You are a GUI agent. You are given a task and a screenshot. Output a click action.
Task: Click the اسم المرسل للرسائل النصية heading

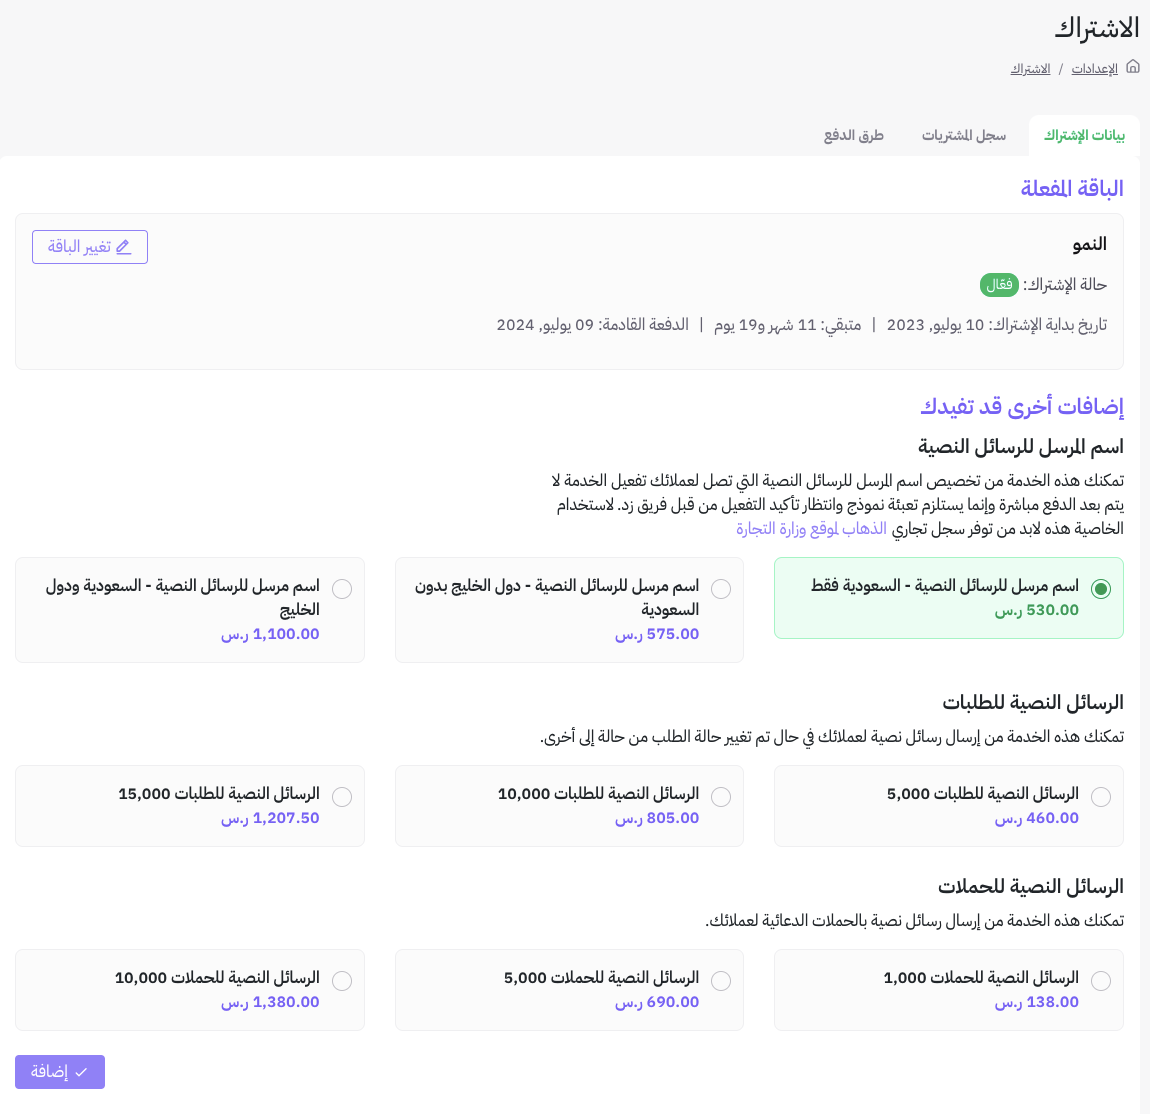[x=1020, y=447]
